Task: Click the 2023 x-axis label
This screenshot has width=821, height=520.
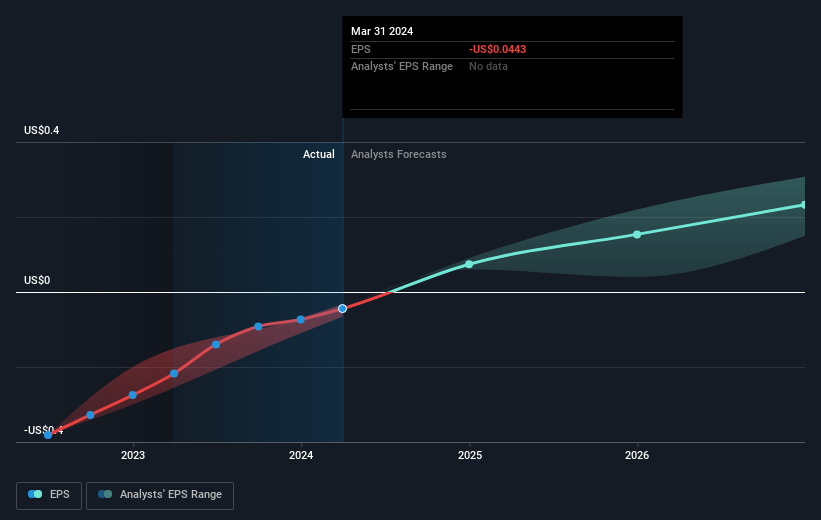Action: tap(132, 455)
